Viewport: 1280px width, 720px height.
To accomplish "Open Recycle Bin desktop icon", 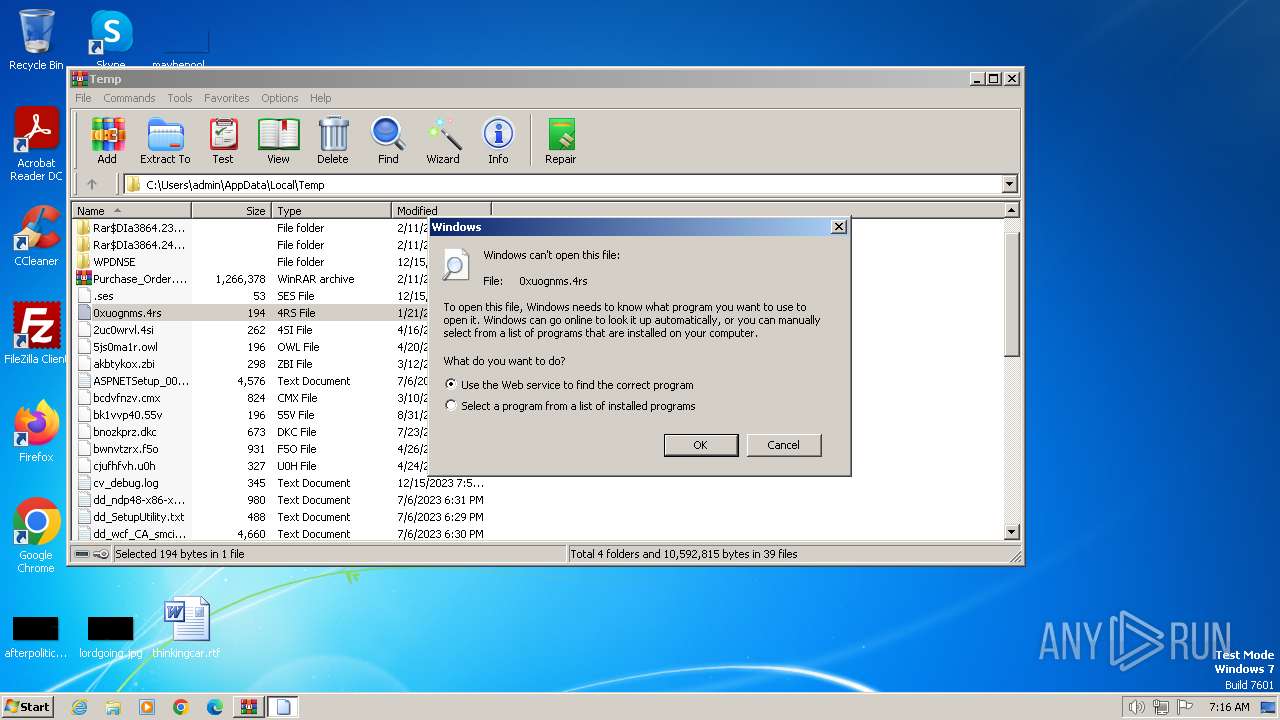I will [x=36, y=40].
